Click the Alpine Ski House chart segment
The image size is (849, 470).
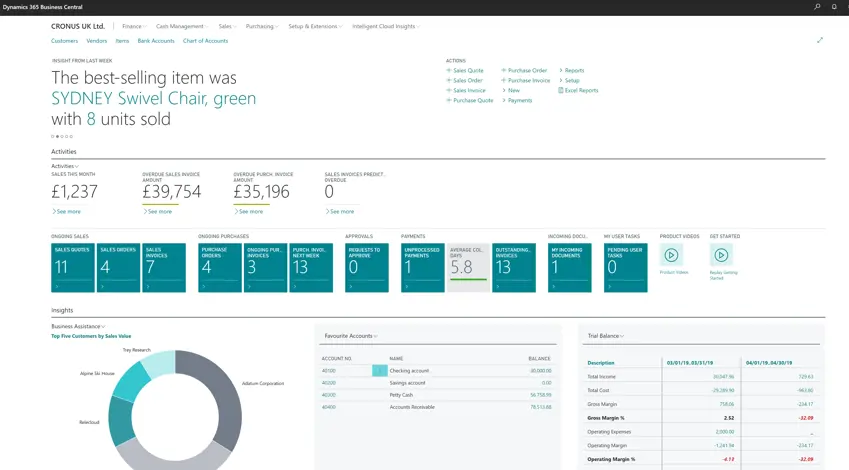click(130, 381)
